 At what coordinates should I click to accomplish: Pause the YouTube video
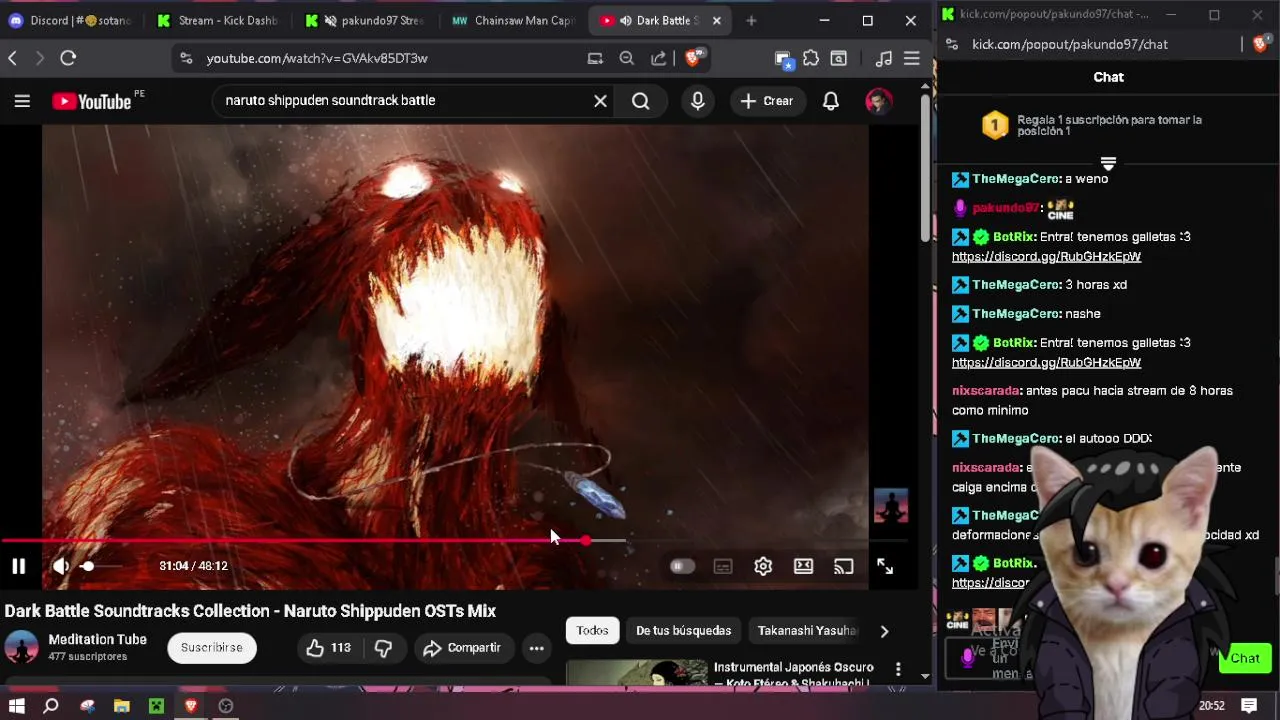18,566
